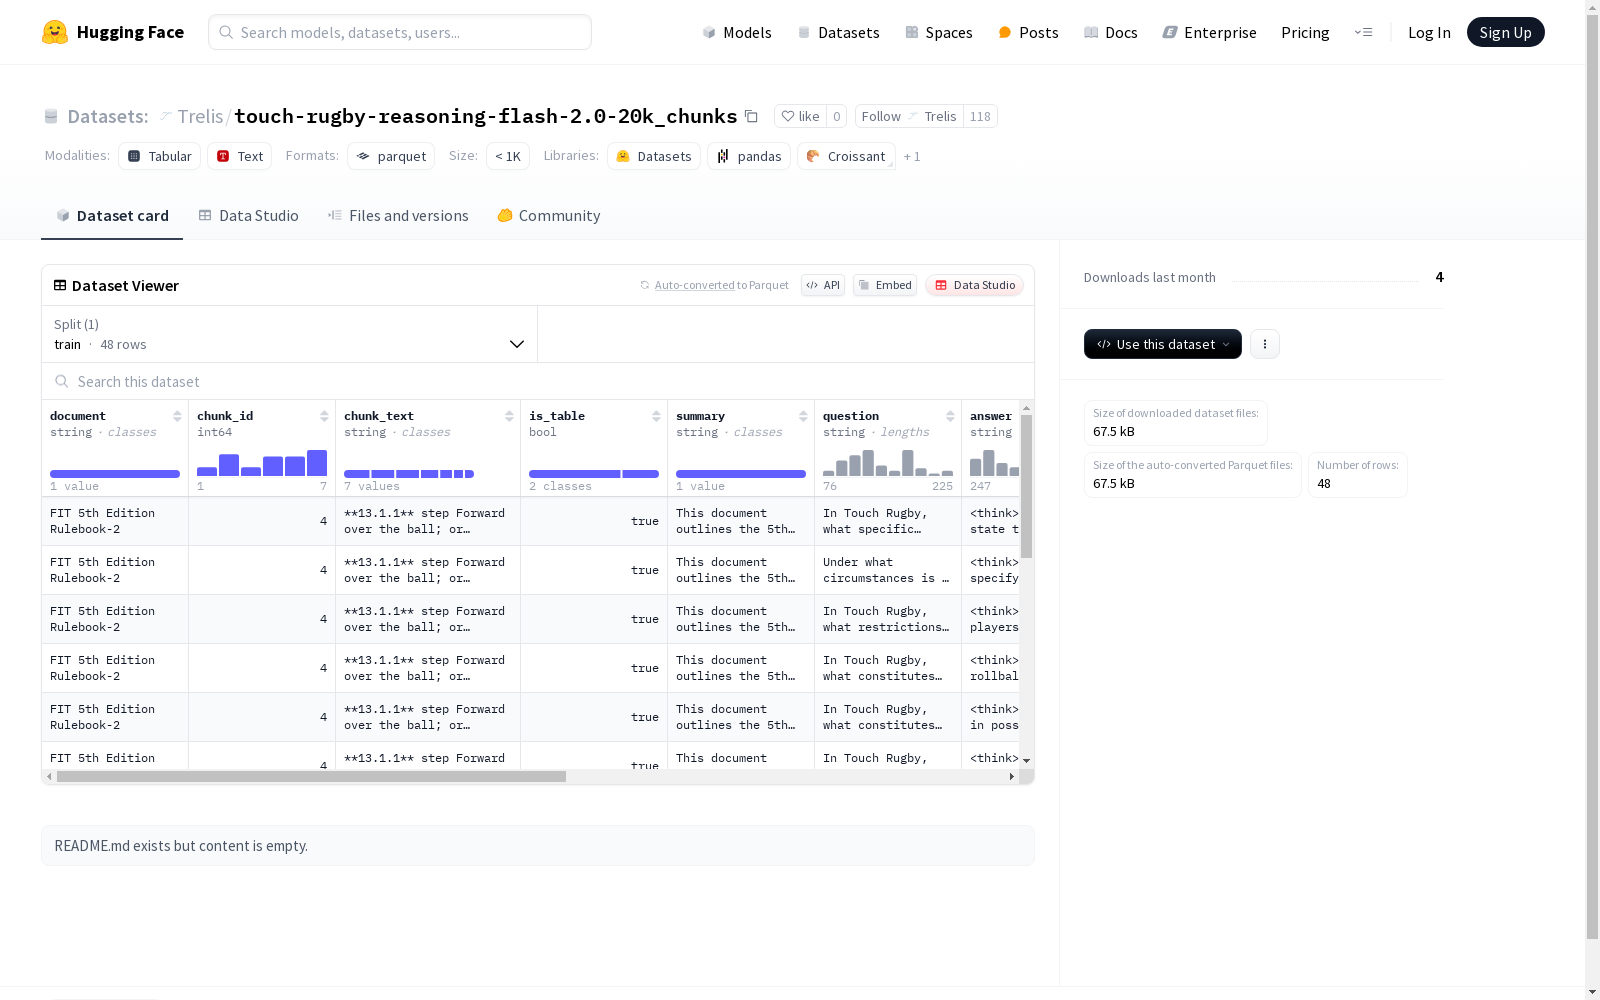Sort by the chunk_text column

pyautogui.click(x=509, y=416)
